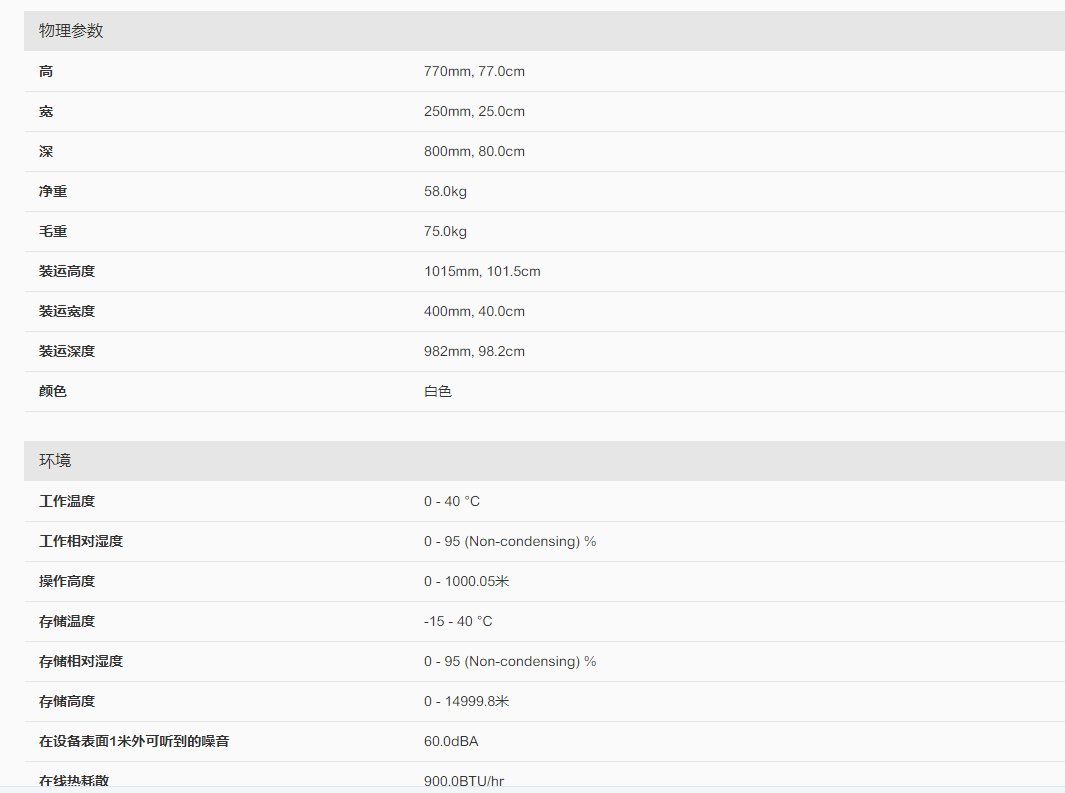The width and height of the screenshot is (1065, 793).
Task: Click the 工作温度 row label
Action: [x=67, y=501]
